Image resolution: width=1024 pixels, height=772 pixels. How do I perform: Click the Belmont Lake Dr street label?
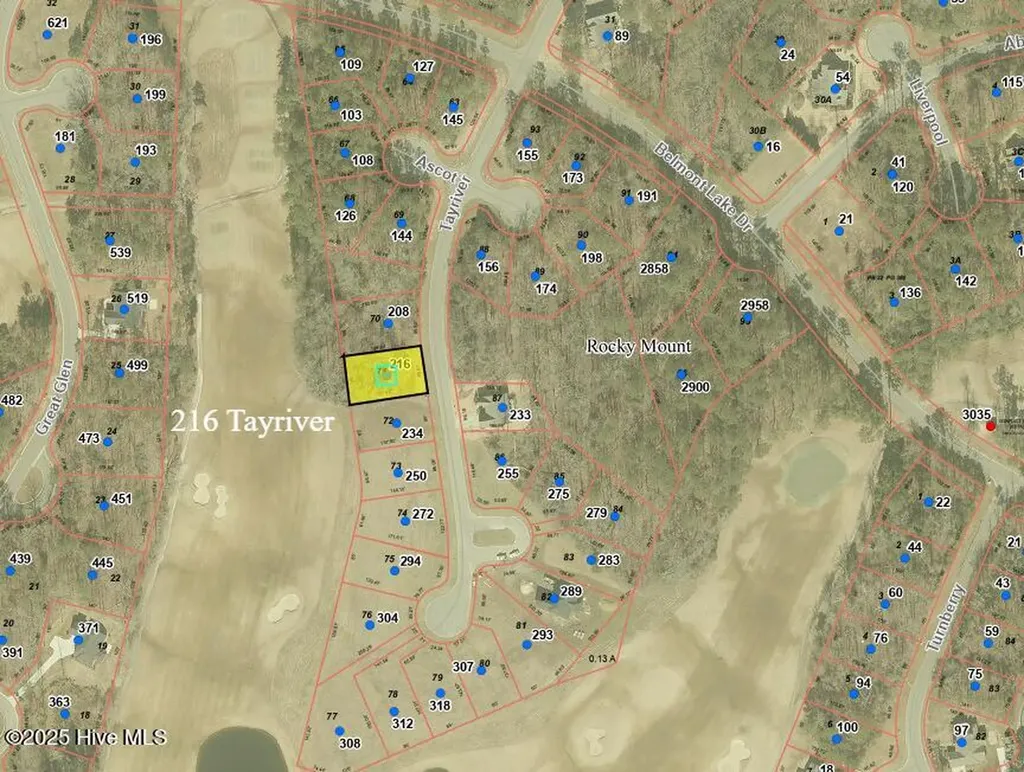704,186
